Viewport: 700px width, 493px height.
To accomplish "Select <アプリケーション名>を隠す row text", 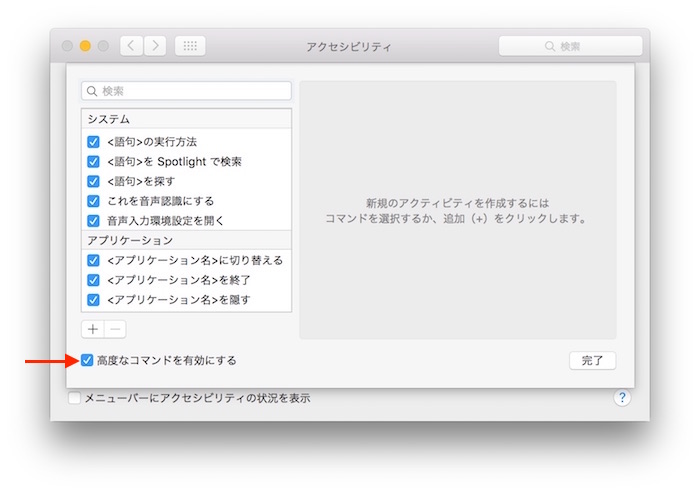I will 179,300.
